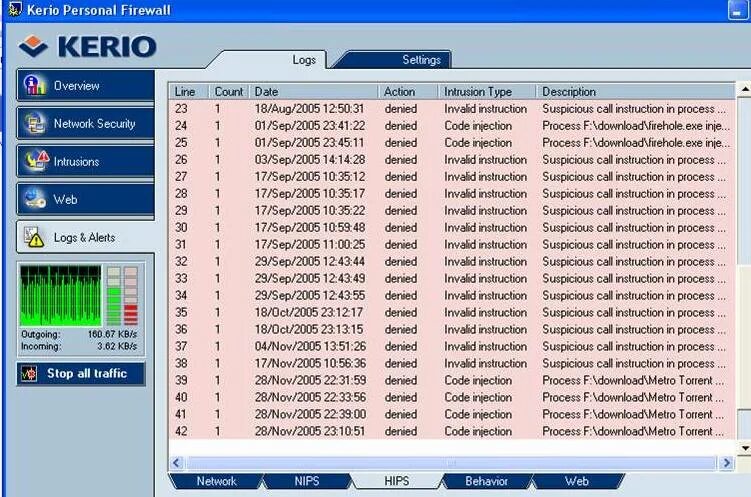This screenshot has height=497, width=751.
Task: Click the Kerio logo icon
Action: tap(33, 46)
